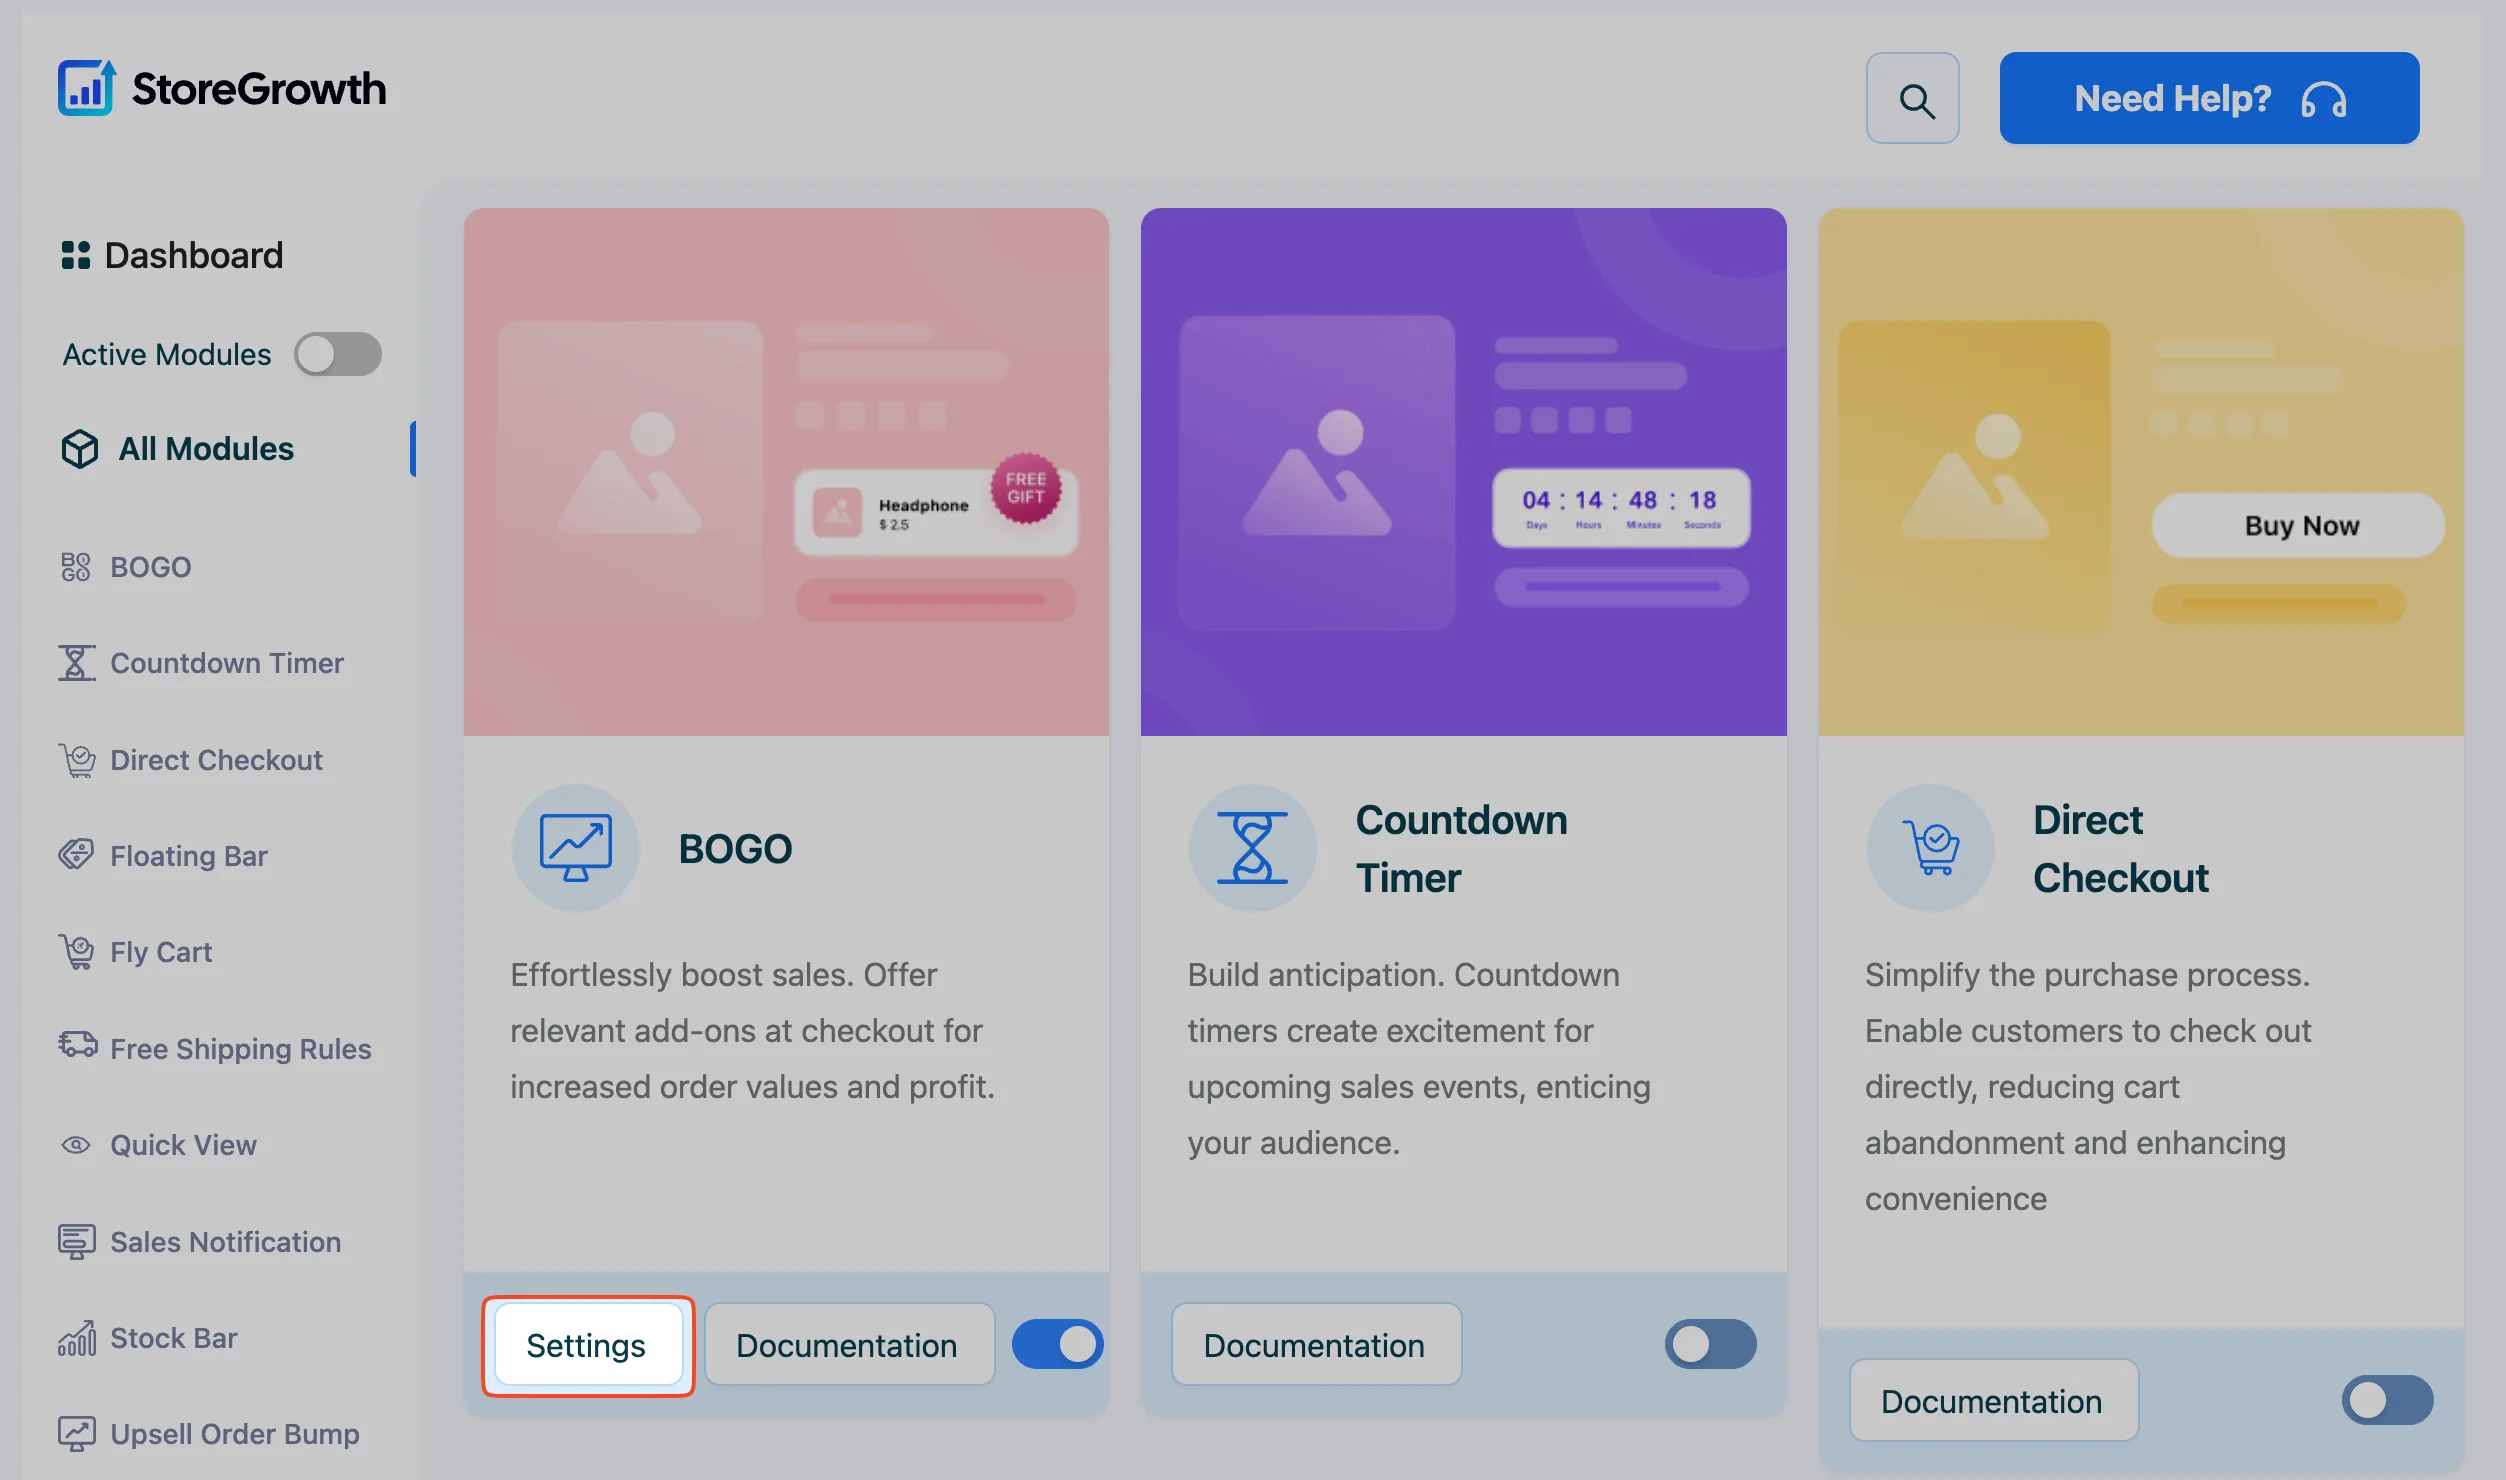The height and width of the screenshot is (1480, 2506).
Task: Enable the Direct Checkout module toggle
Action: point(2387,1400)
